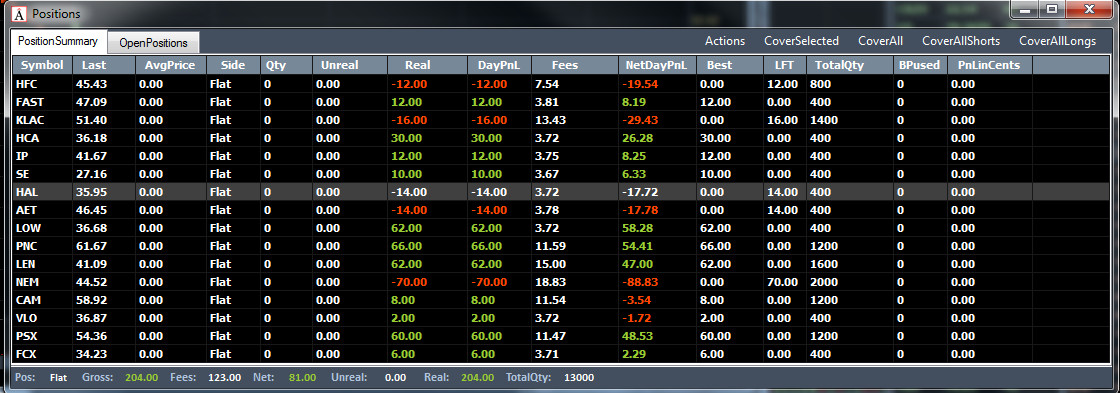1120x393 pixels.
Task: Open the Actions menu
Action: coord(725,41)
